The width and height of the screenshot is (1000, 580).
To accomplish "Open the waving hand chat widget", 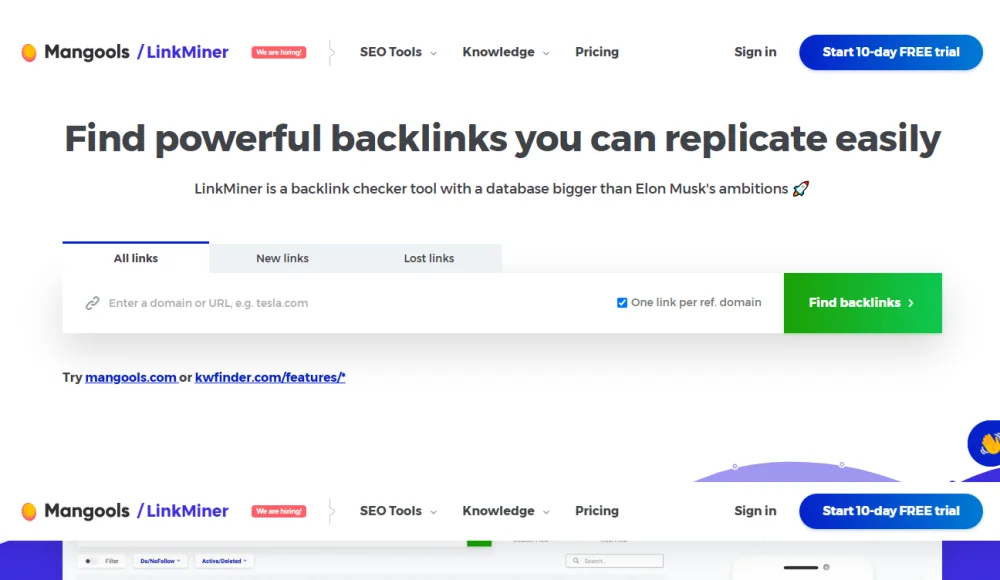I will pyautogui.click(x=988, y=443).
